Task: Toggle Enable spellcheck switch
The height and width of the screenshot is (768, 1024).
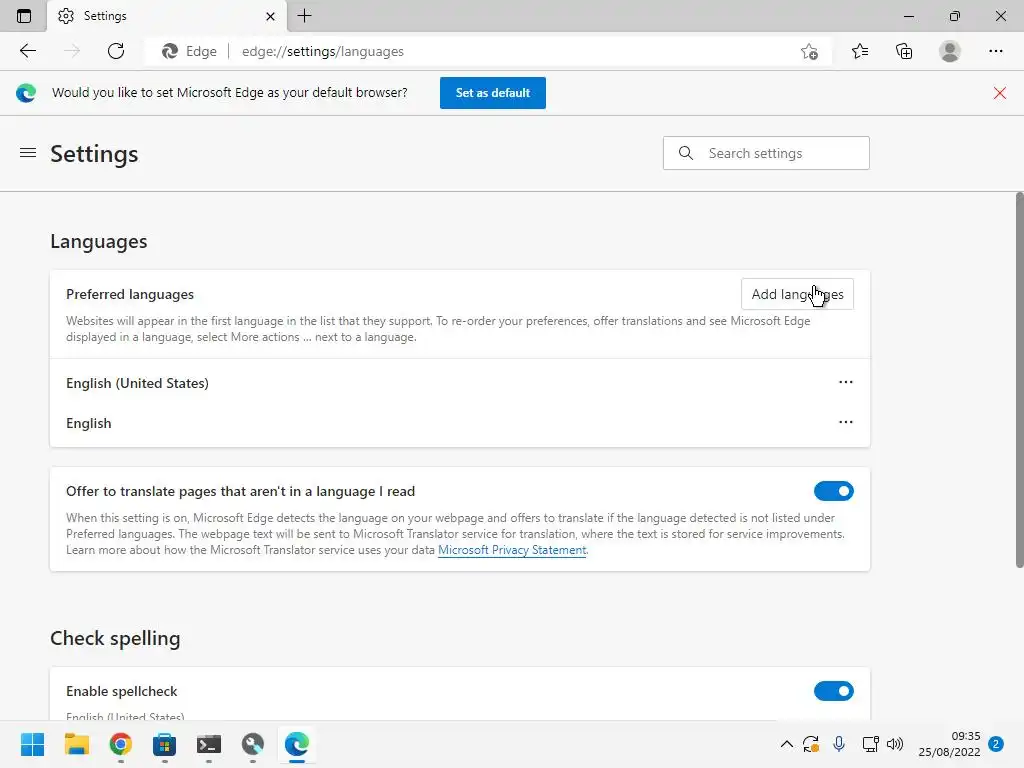Action: click(x=833, y=691)
